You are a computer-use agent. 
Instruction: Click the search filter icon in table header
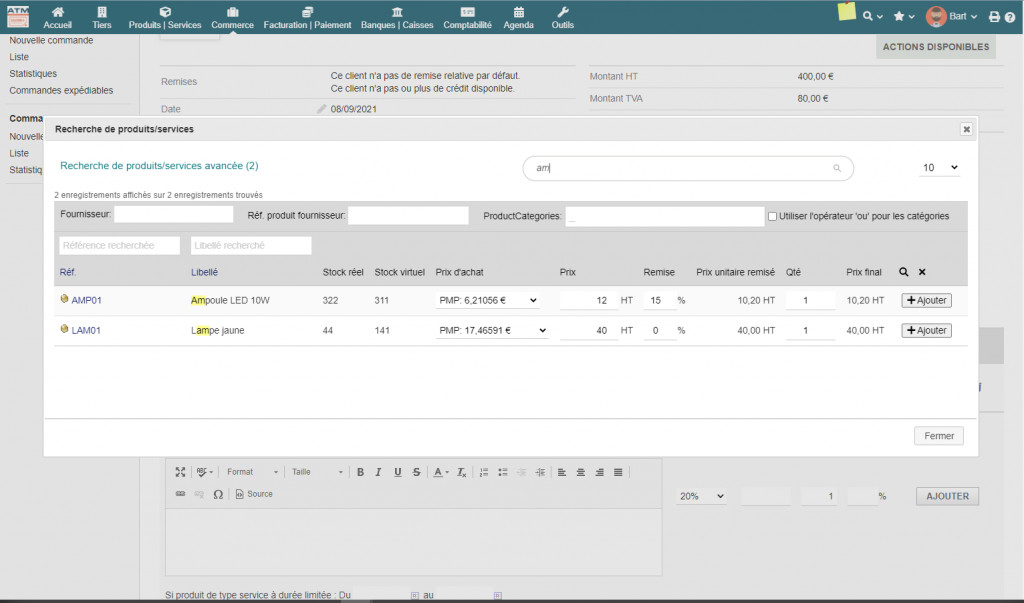click(x=904, y=272)
